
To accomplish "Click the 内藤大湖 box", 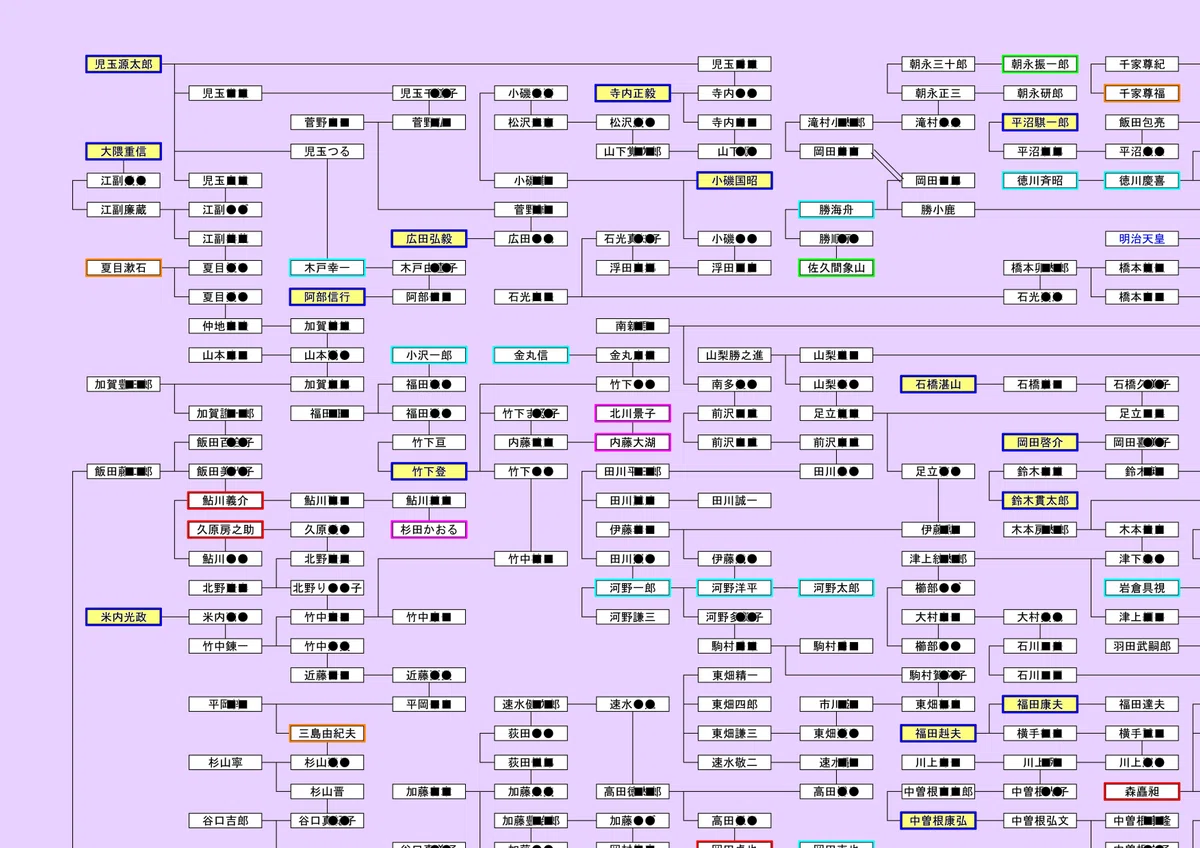I will click(x=633, y=442).
